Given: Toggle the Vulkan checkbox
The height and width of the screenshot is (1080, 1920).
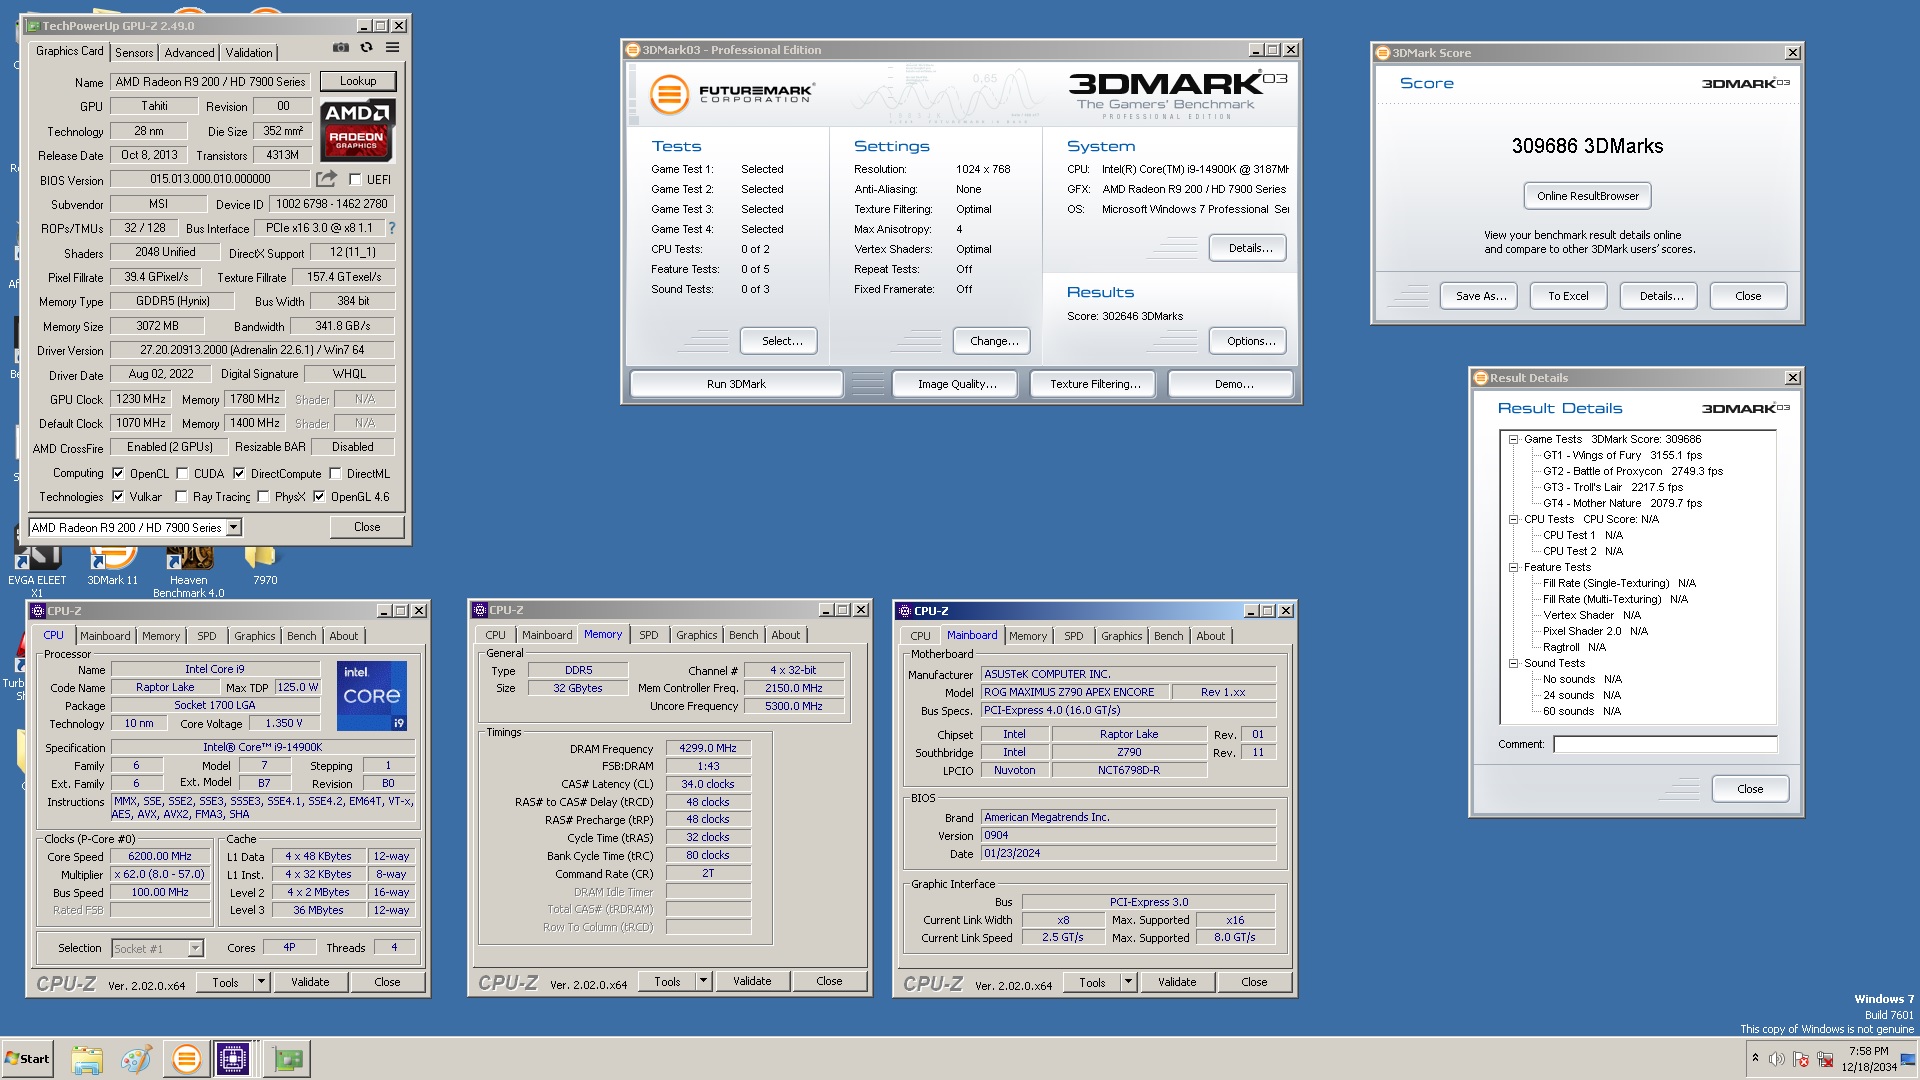Looking at the screenshot, I should 118,497.
